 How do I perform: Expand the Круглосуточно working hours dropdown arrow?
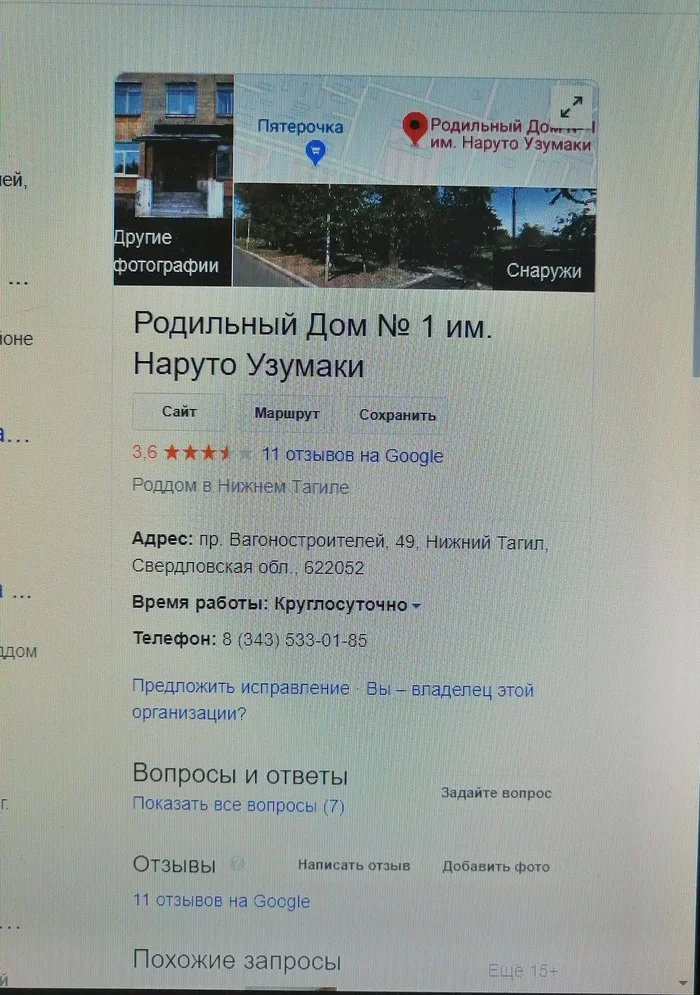(x=416, y=606)
